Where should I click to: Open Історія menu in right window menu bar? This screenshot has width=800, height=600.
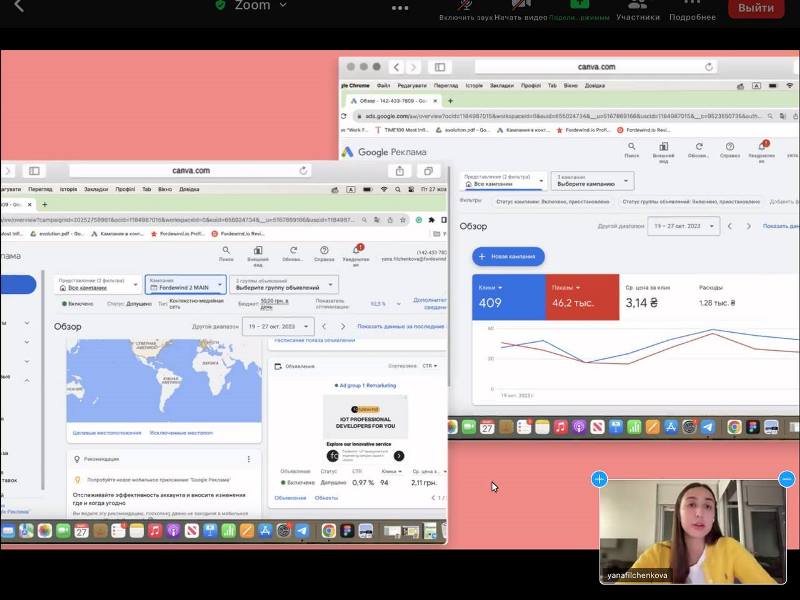(x=474, y=86)
